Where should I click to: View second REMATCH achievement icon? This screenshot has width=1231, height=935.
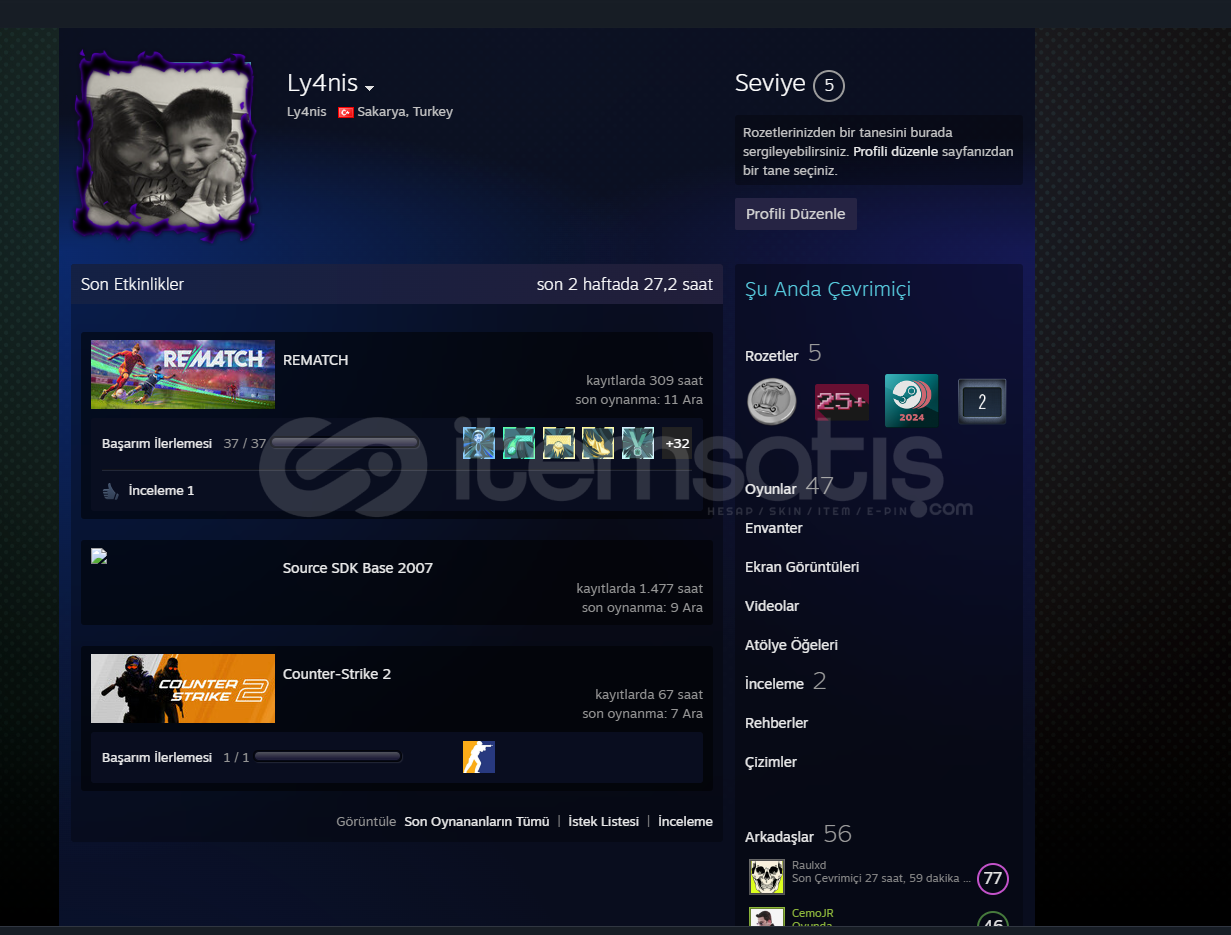pos(519,443)
